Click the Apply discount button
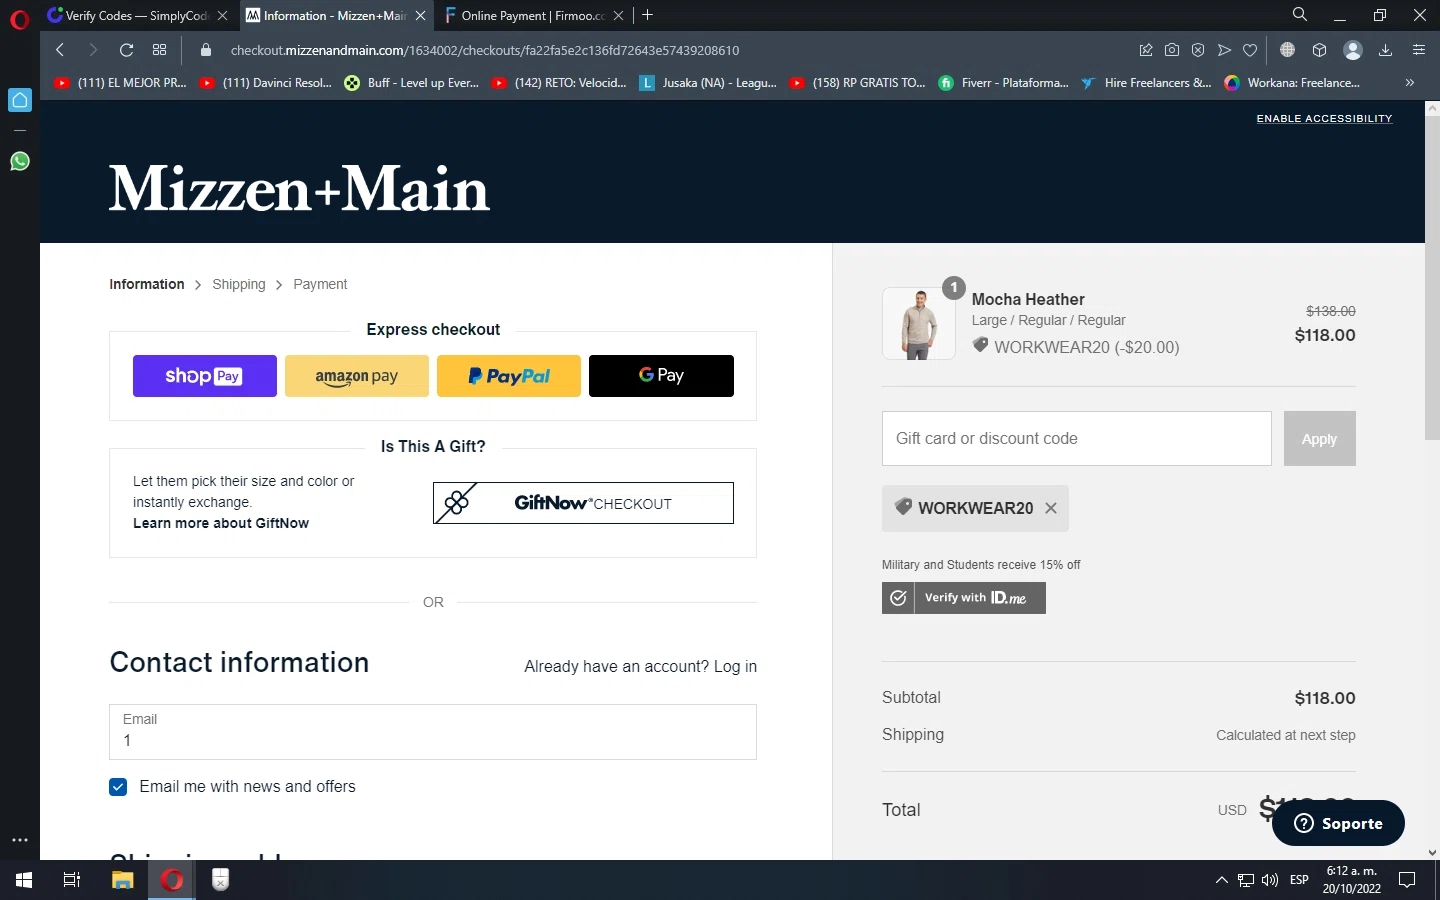The image size is (1440, 900). pos(1320,438)
